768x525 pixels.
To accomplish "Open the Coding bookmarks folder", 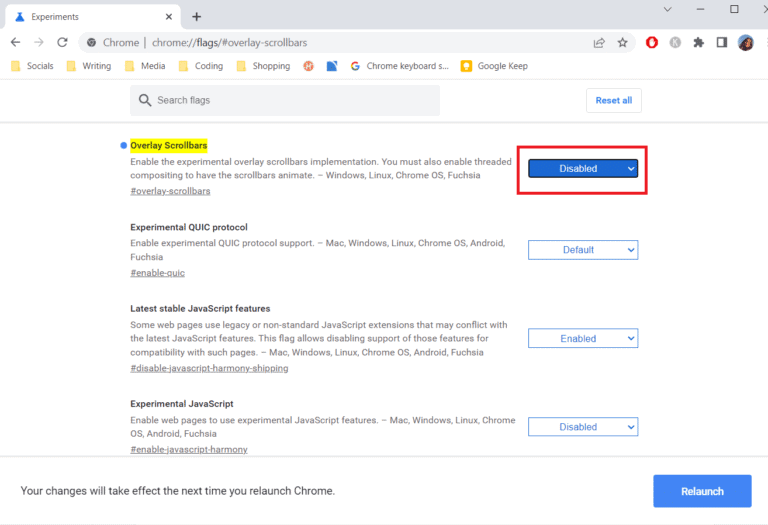I will (x=201, y=66).
